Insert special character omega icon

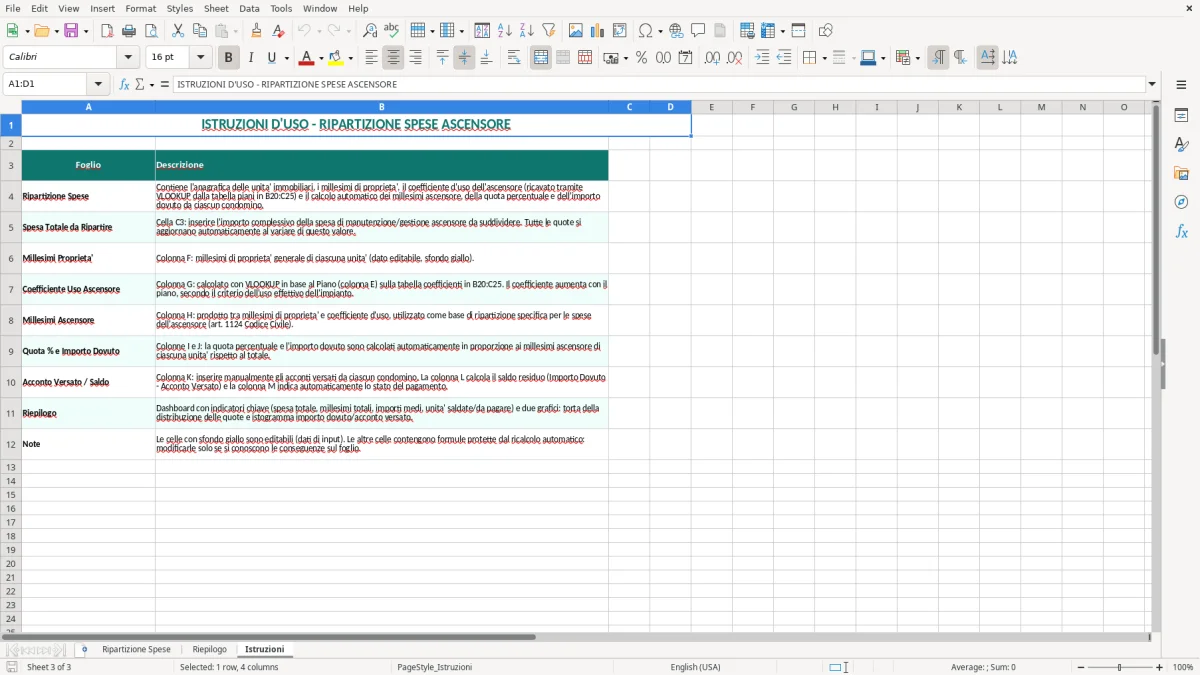(x=645, y=31)
